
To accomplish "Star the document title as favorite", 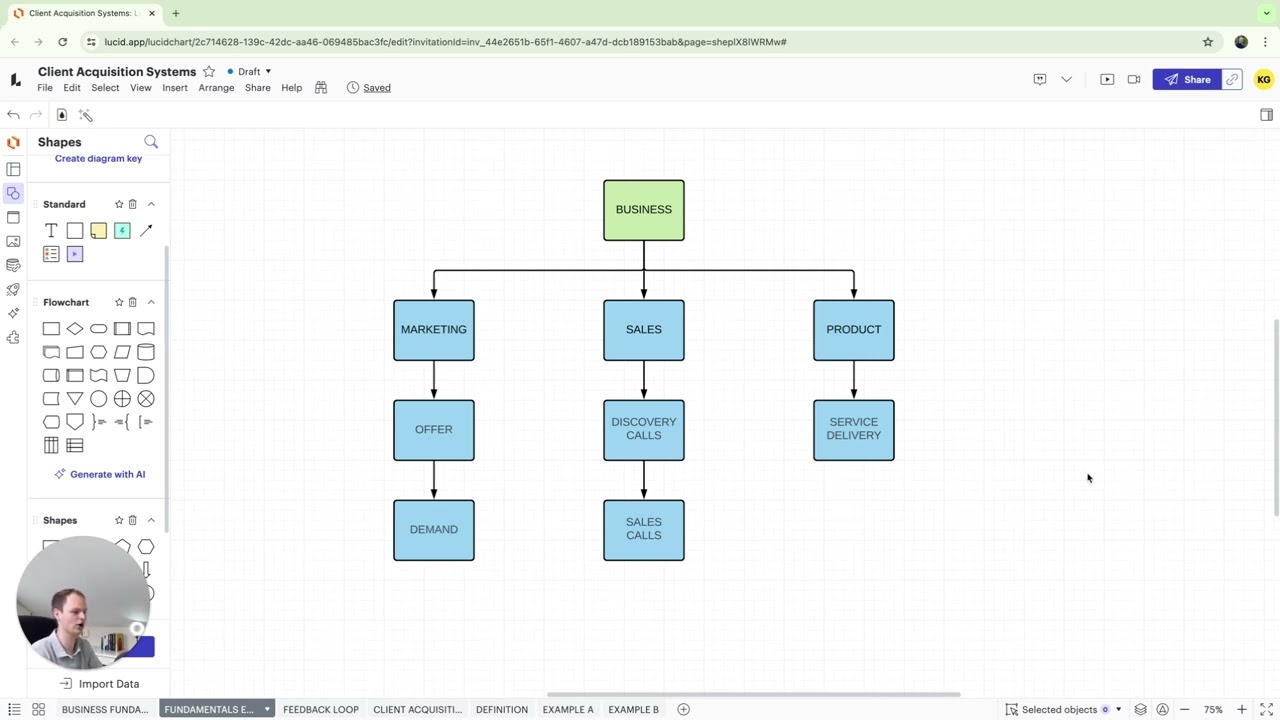I will [209, 72].
